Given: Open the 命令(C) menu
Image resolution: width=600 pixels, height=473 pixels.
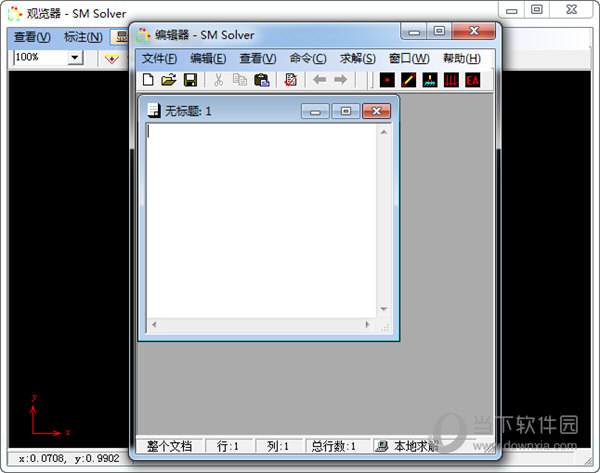Looking at the screenshot, I should (x=308, y=59).
